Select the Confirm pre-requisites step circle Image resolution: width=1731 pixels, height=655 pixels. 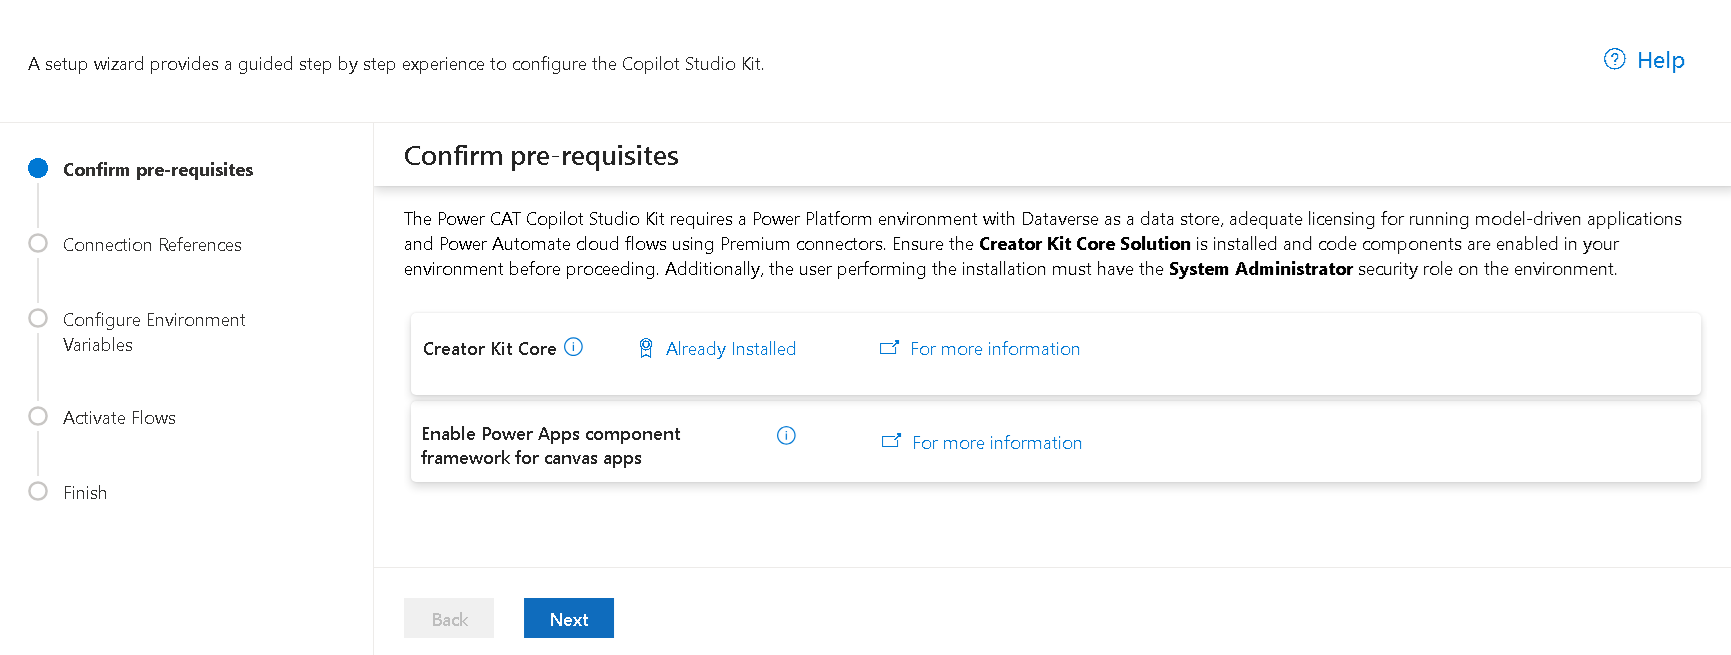38,168
